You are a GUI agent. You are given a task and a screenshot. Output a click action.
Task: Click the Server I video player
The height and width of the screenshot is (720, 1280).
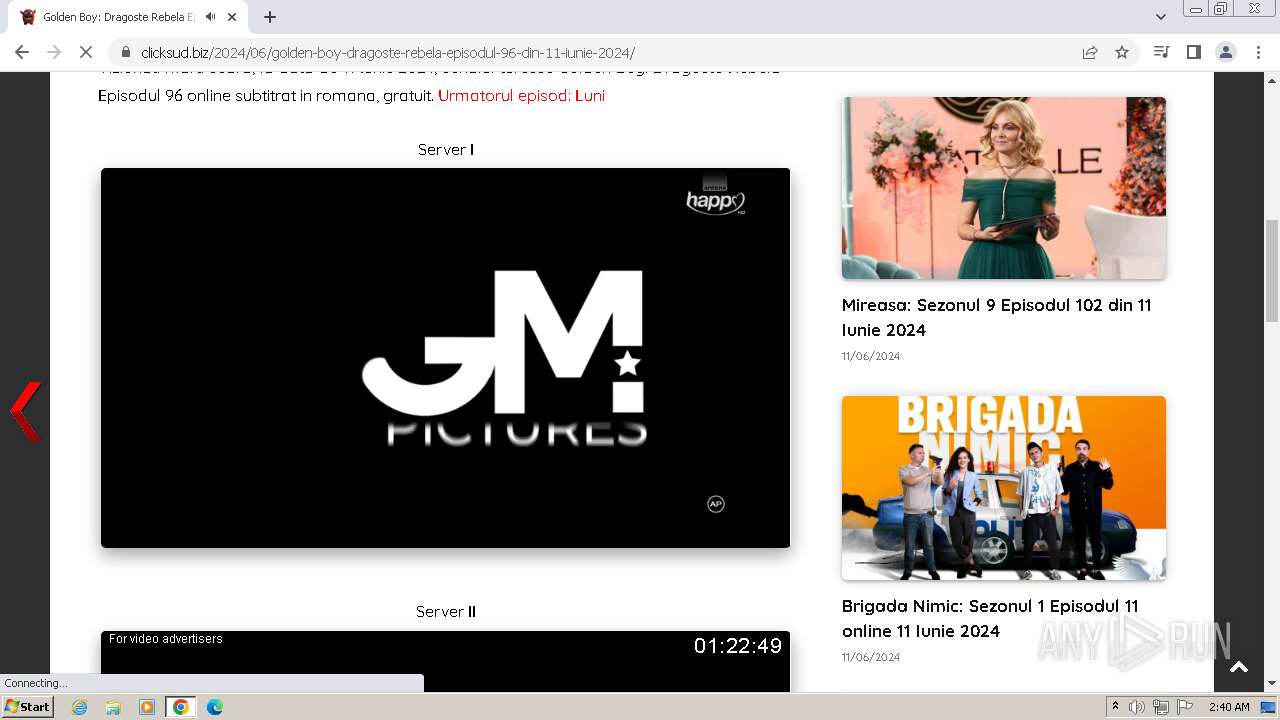(x=445, y=358)
